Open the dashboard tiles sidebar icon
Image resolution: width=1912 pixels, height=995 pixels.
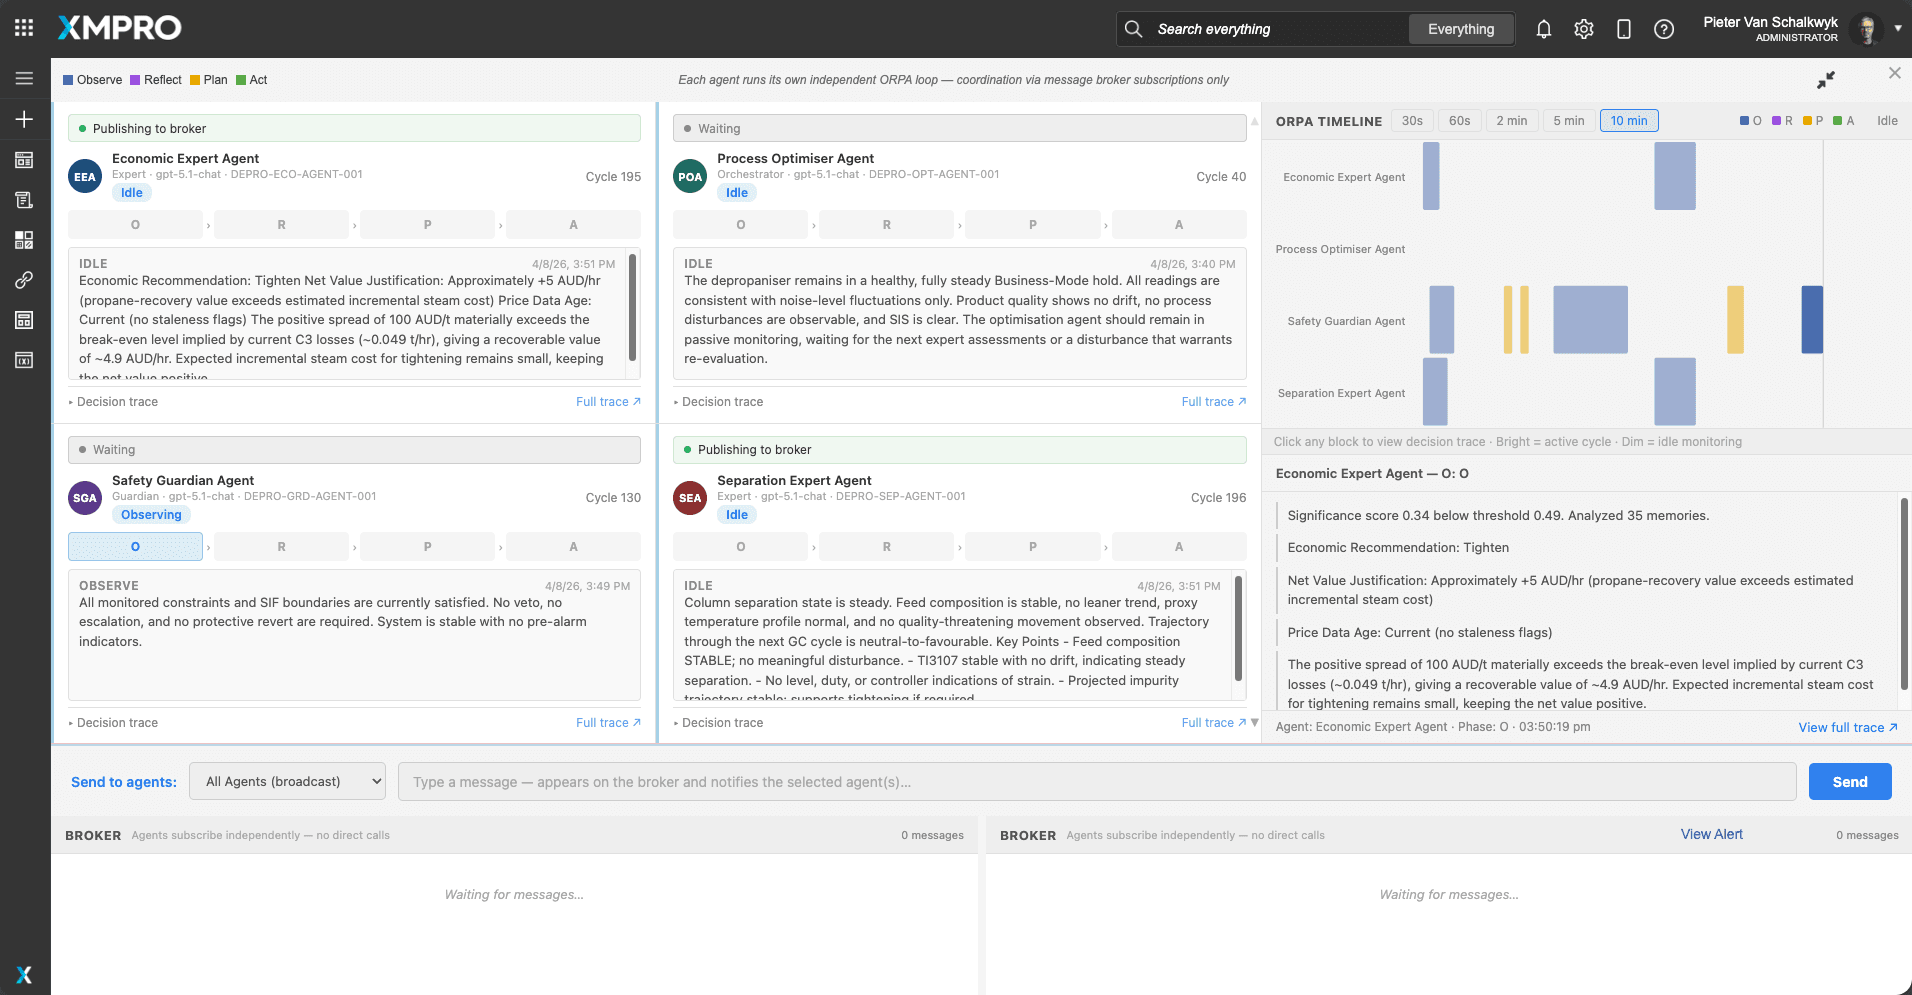(24, 240)
